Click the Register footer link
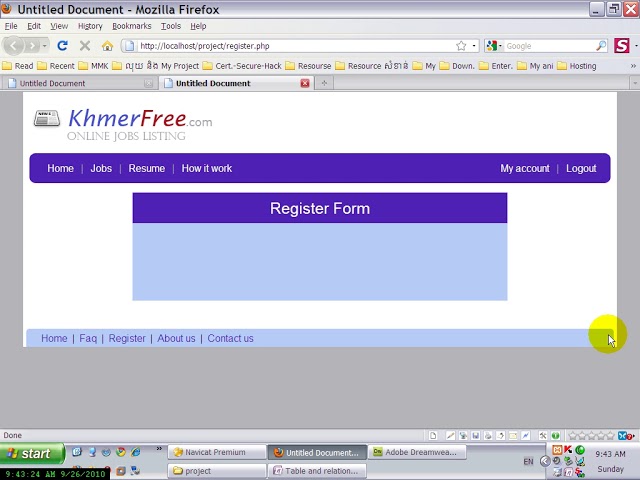Image resolution: width=640 pixels, height=480 pixels. [127, 338]
